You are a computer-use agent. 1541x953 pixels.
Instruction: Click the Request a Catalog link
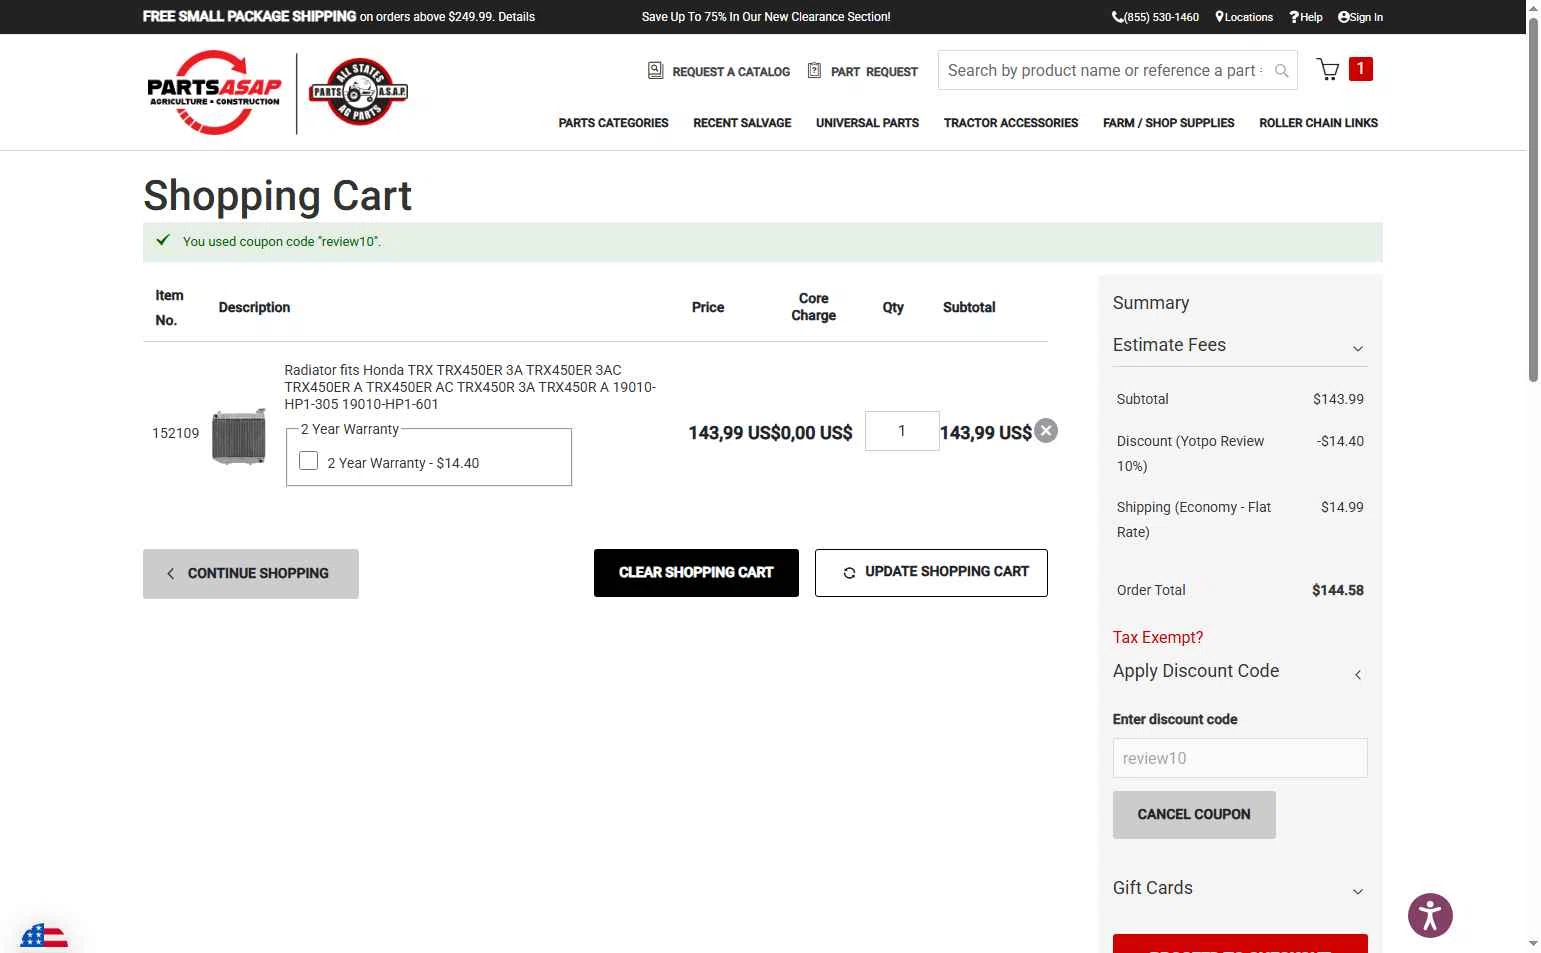point(719,71)
